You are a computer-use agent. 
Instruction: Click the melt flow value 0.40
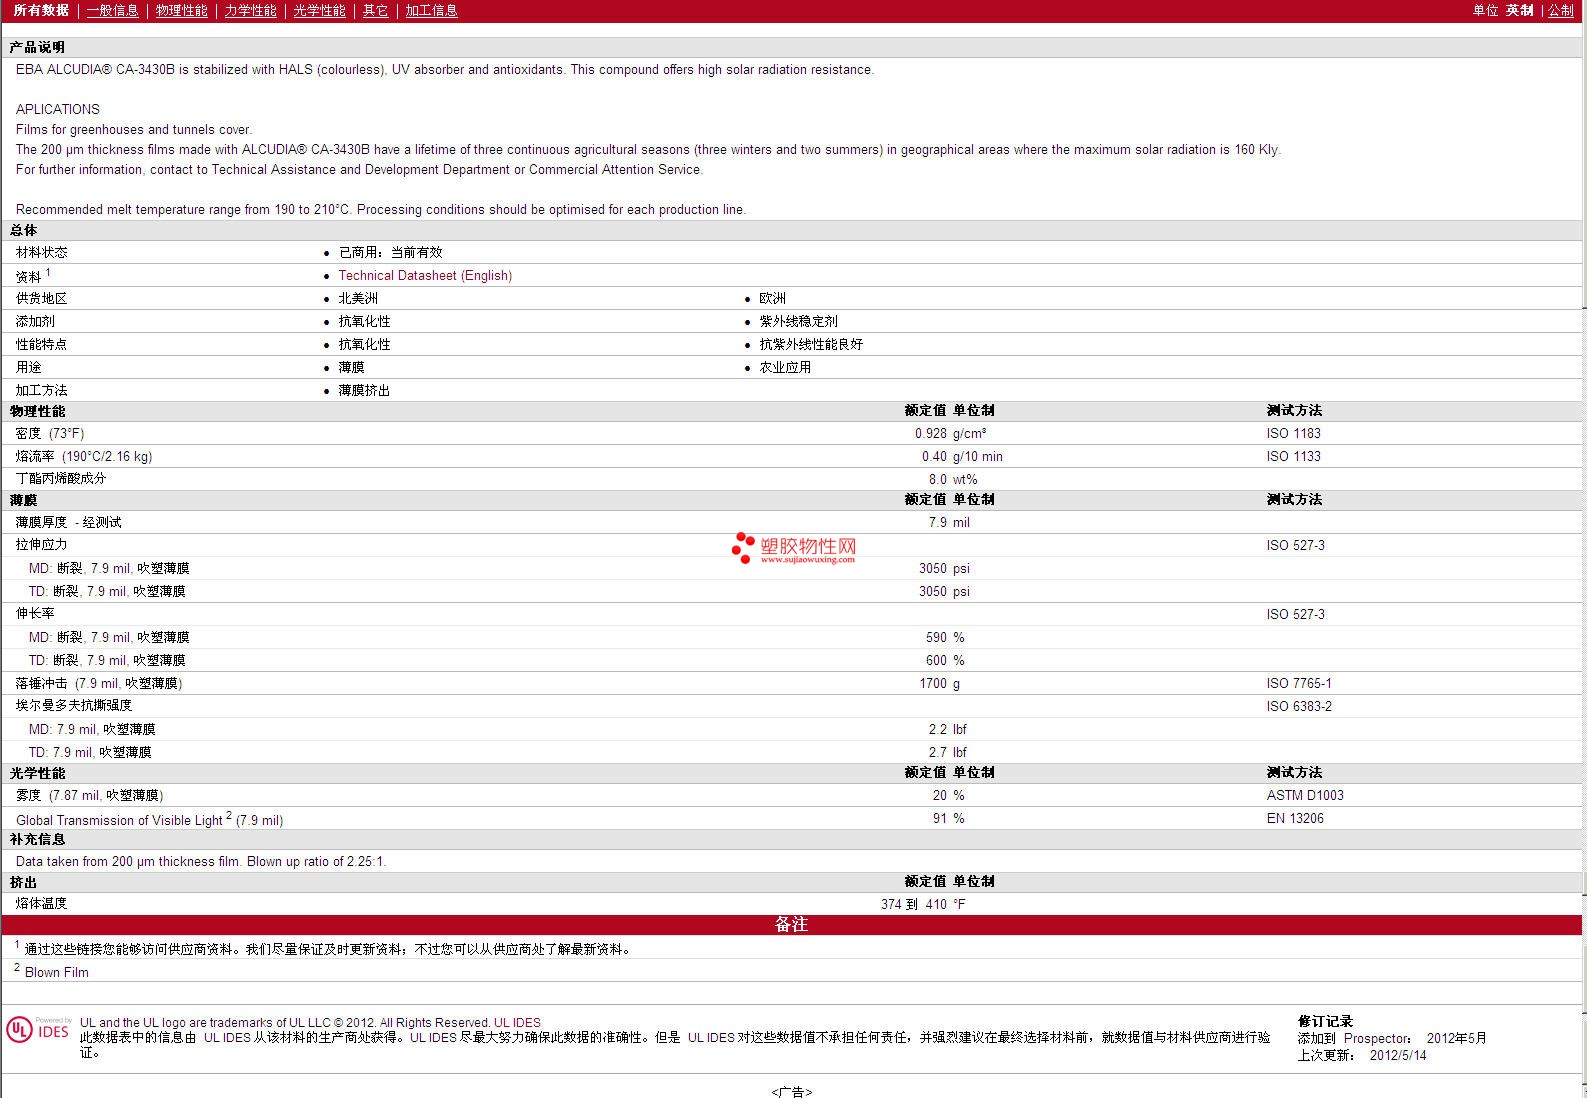click(x=934, y=456)
